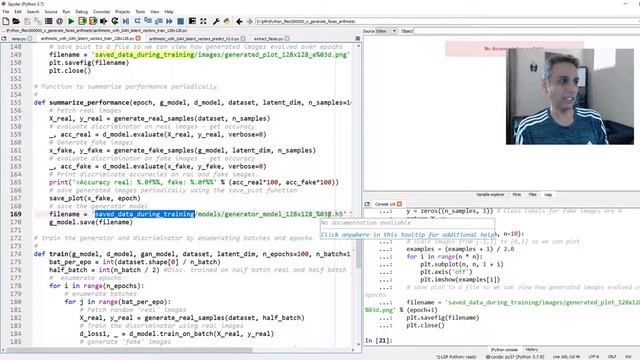The height and width of the screenshot is (360, 640).
Task: Switch to Plots pane tab
Action: [517, 195]
